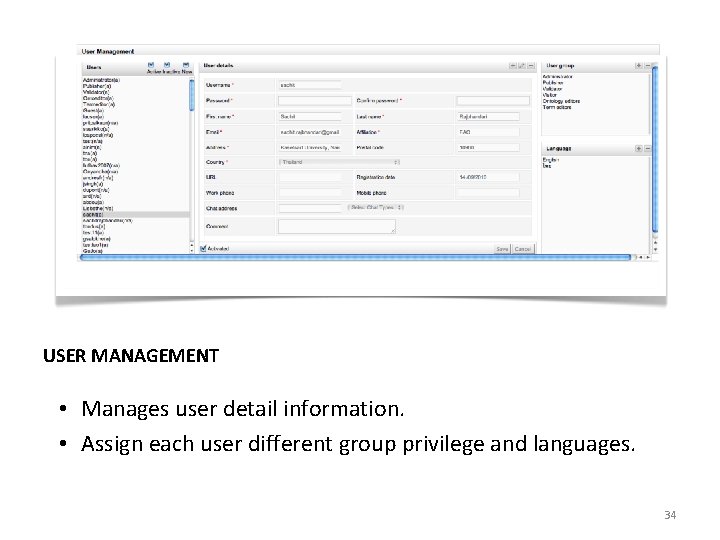
Task: Click the Chat address input field
Action: 310,208
